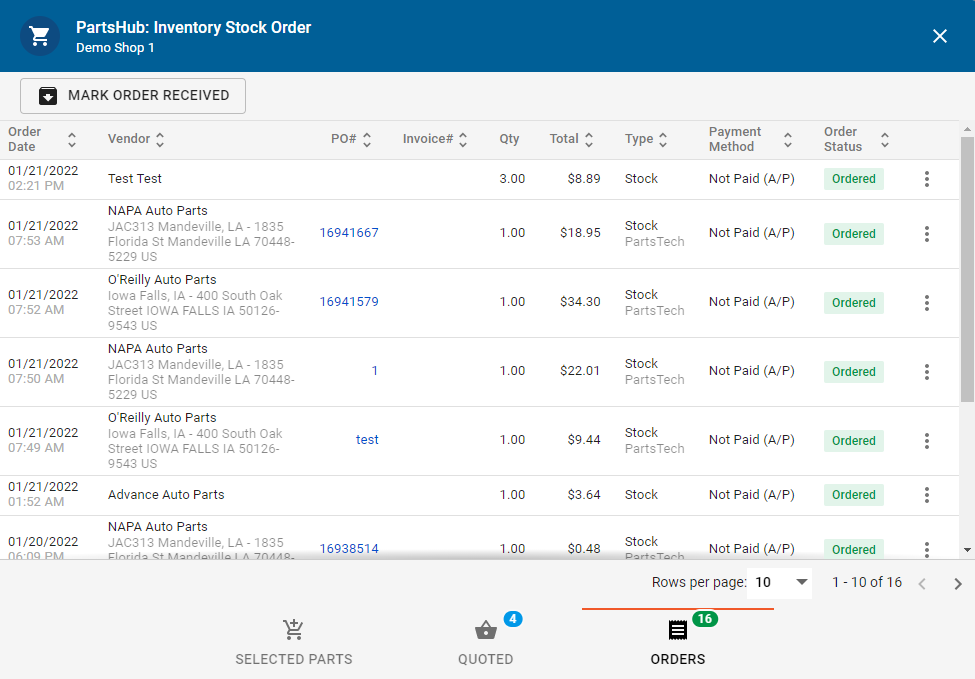
Task: Select the Test Test vendor cell
Action: (x=134, y=178)
